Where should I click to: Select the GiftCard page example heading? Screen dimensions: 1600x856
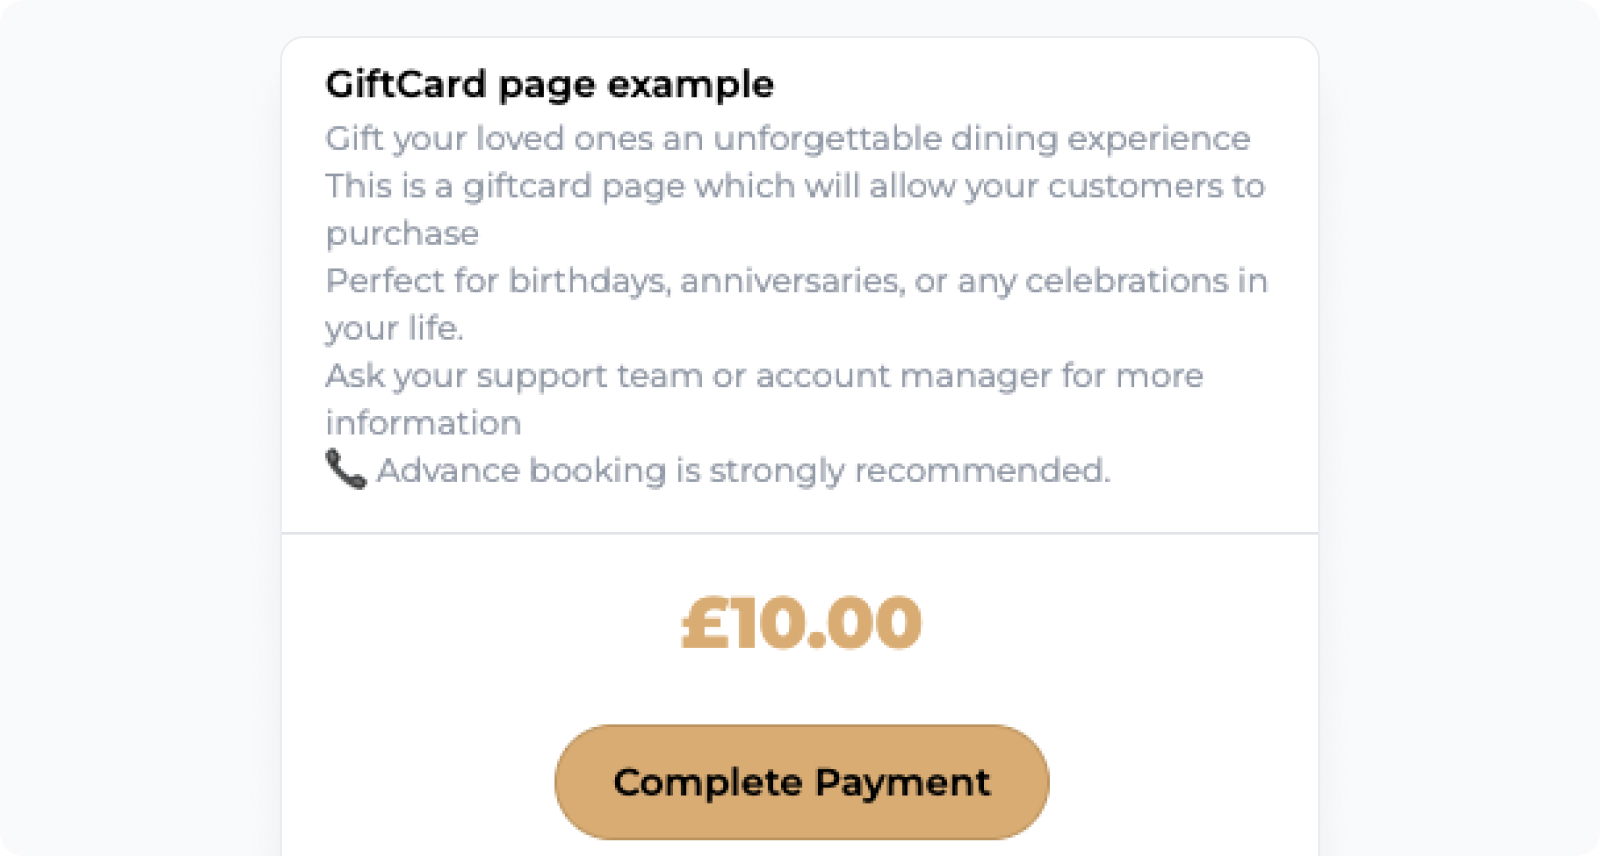(550, 85)
